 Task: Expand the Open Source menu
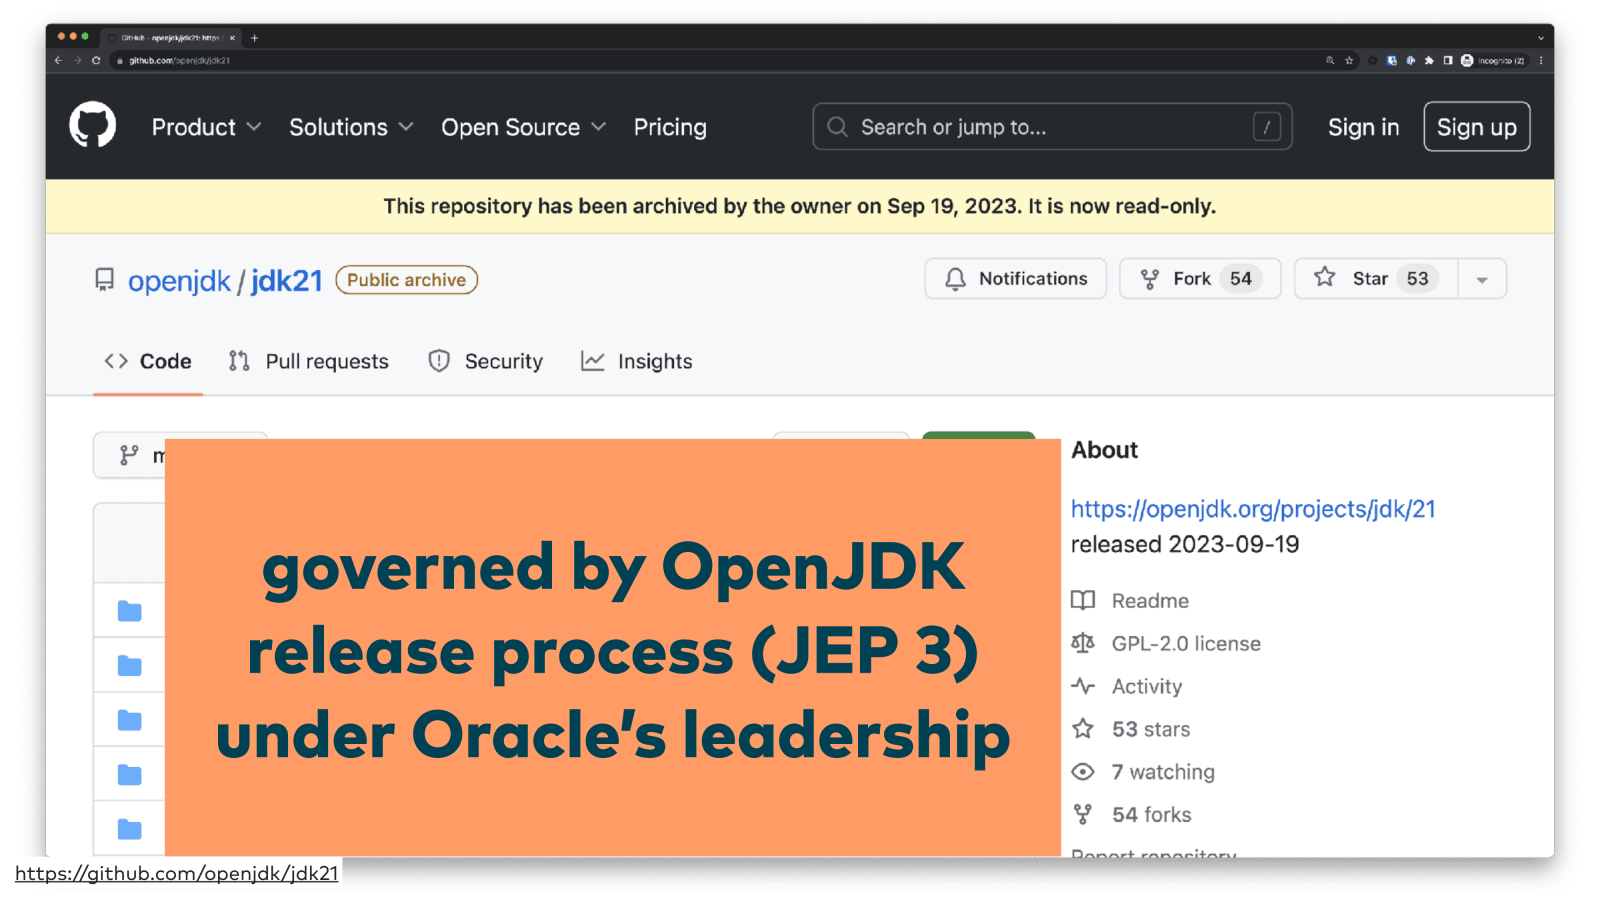pyautogui.click(x=524, y=127)
